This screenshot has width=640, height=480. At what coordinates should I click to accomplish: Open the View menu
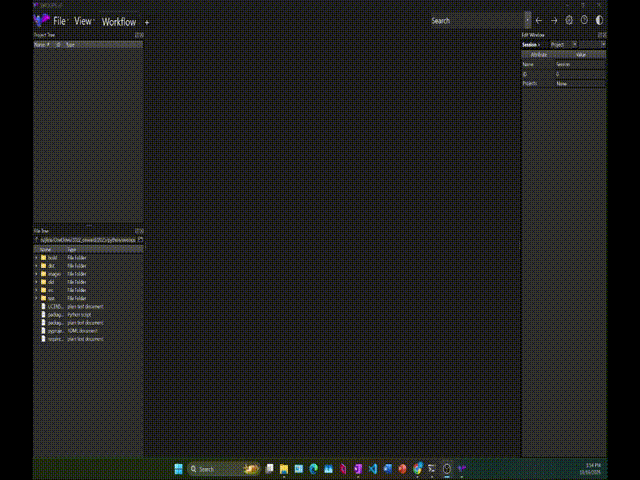(83, 21)
